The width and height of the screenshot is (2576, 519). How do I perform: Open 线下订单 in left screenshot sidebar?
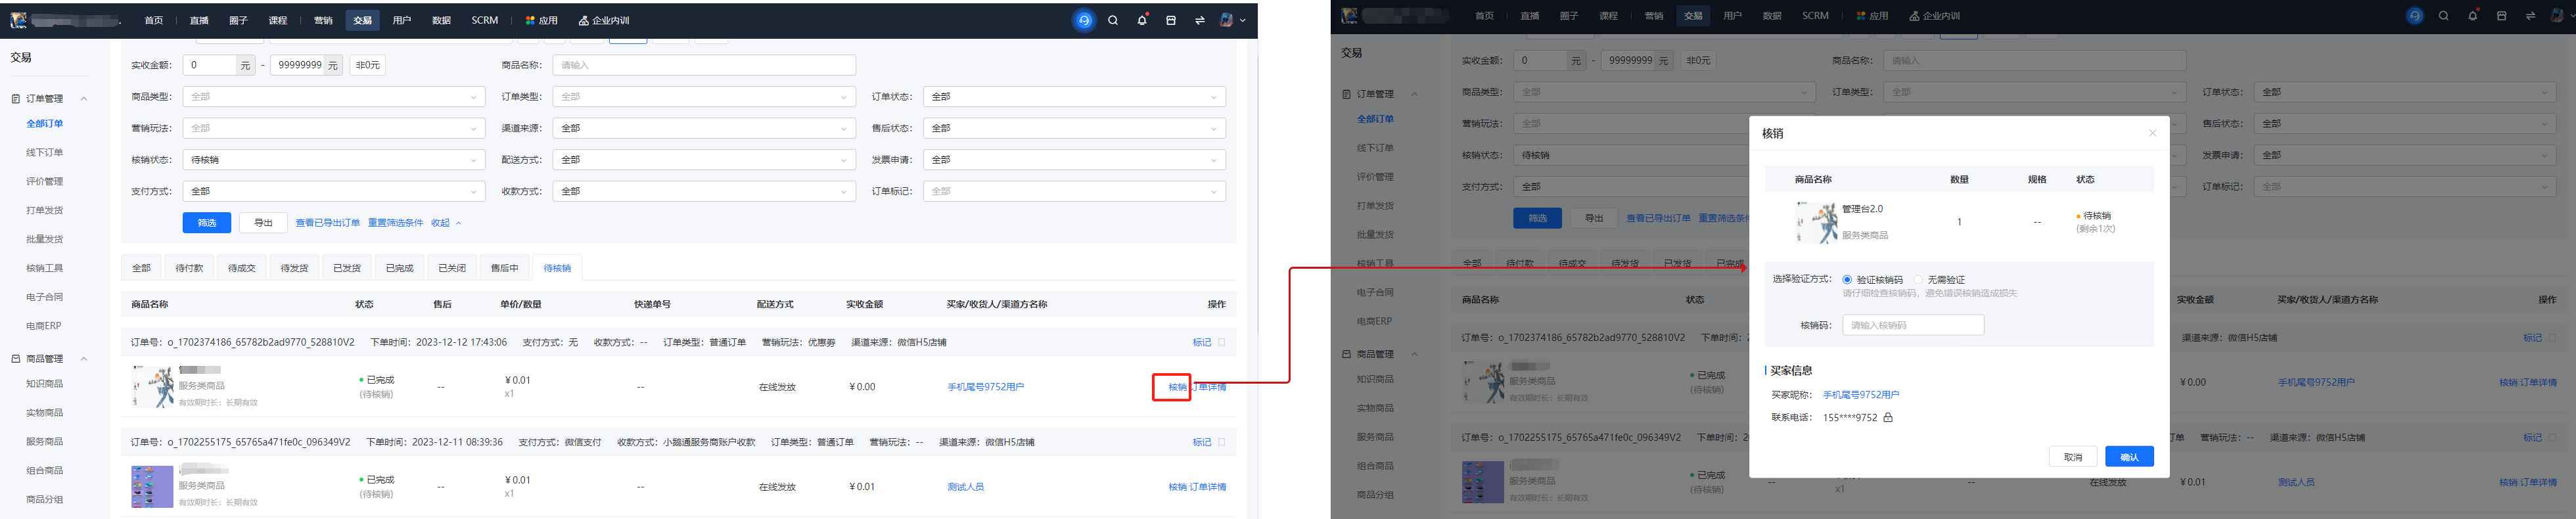(45, 152)
